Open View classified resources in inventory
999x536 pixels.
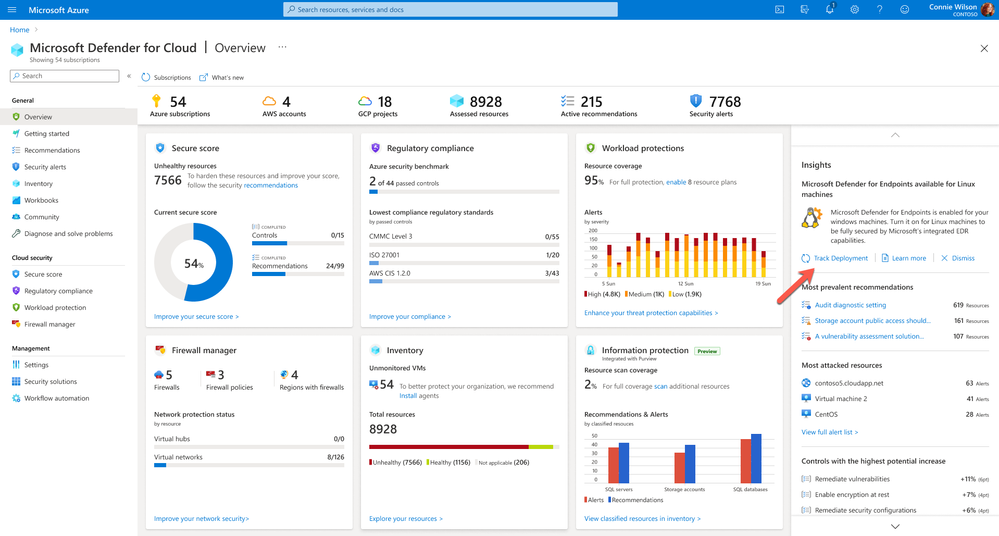pyautogui.click(x=642, y=519)
